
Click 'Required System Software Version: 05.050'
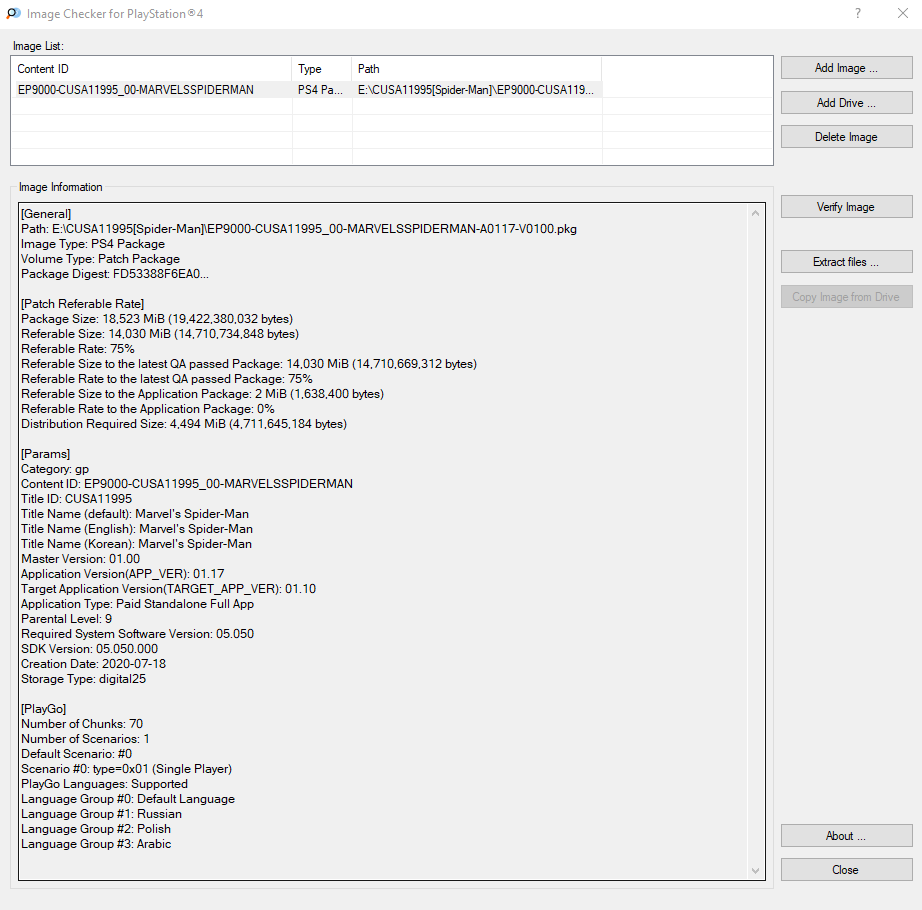click(138, 634)
